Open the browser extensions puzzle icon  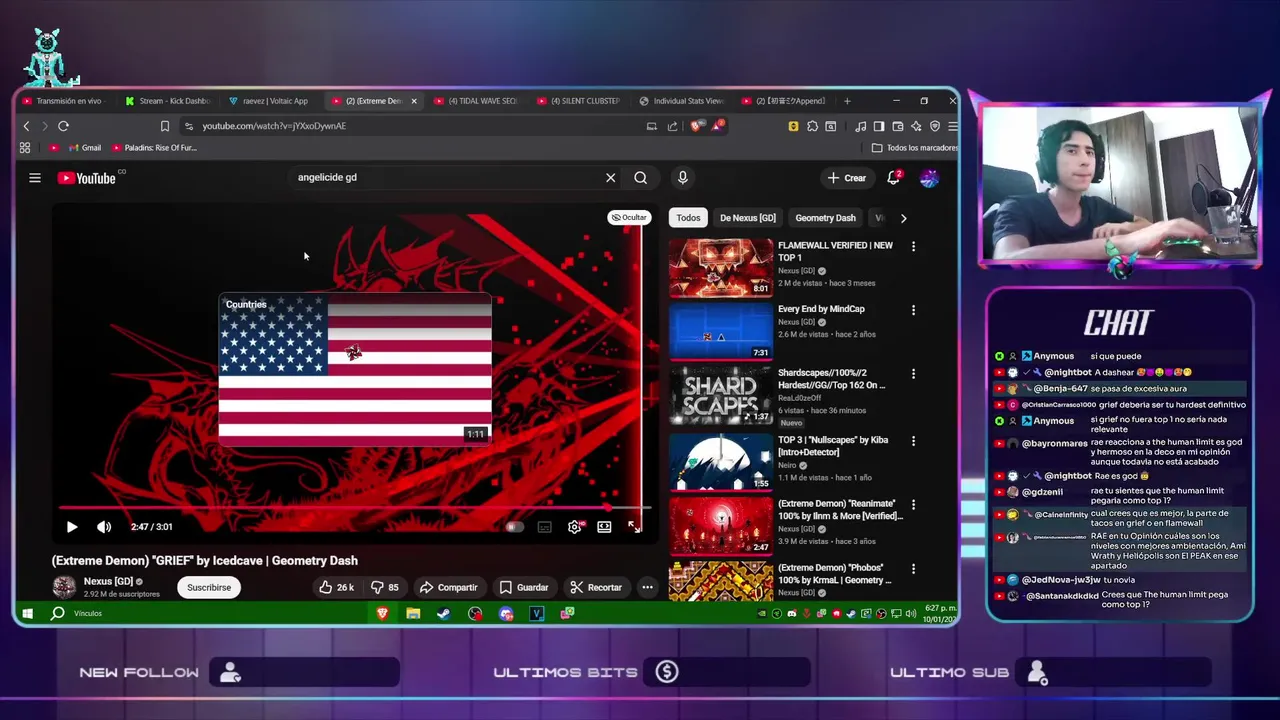pyautogui.click(x=812, y=126)
